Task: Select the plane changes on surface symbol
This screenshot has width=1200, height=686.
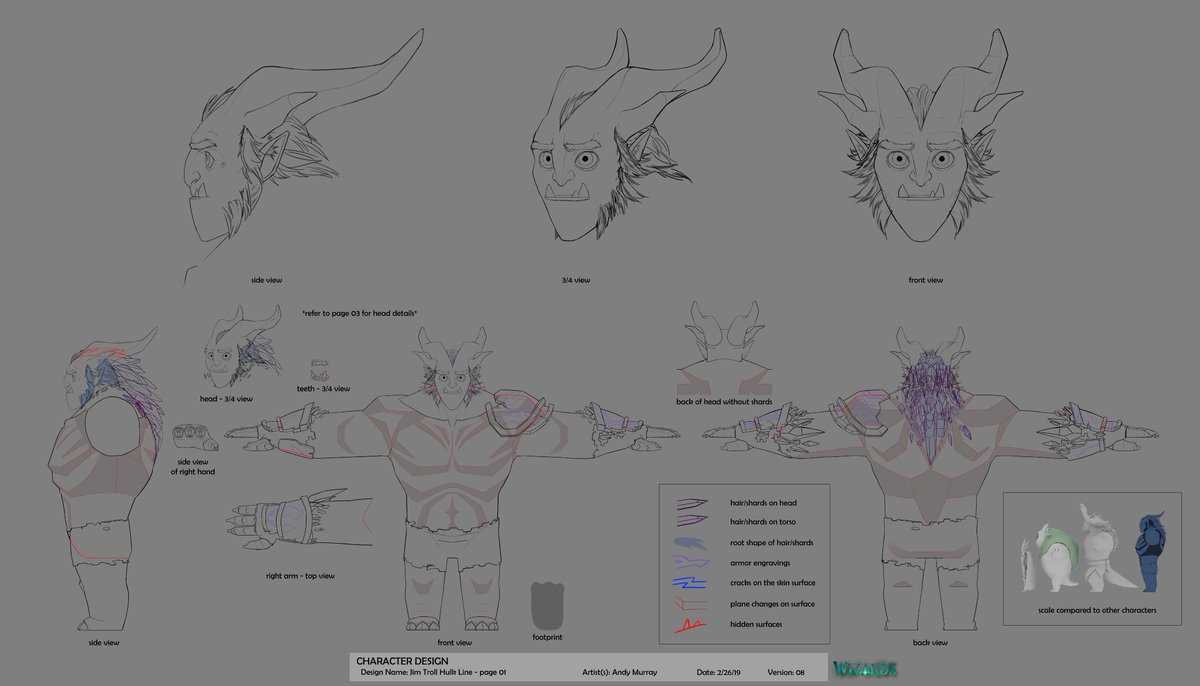Action: tap(692, 603)
